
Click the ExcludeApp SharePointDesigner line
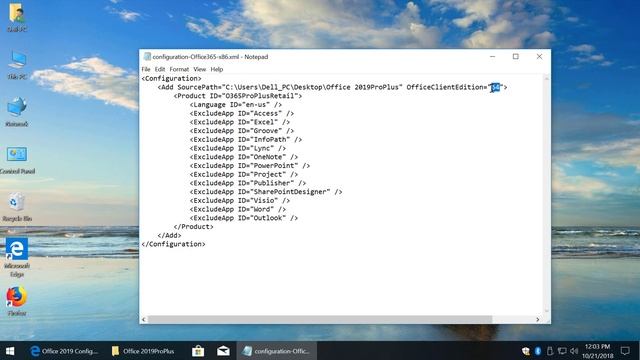coord(266,192)
